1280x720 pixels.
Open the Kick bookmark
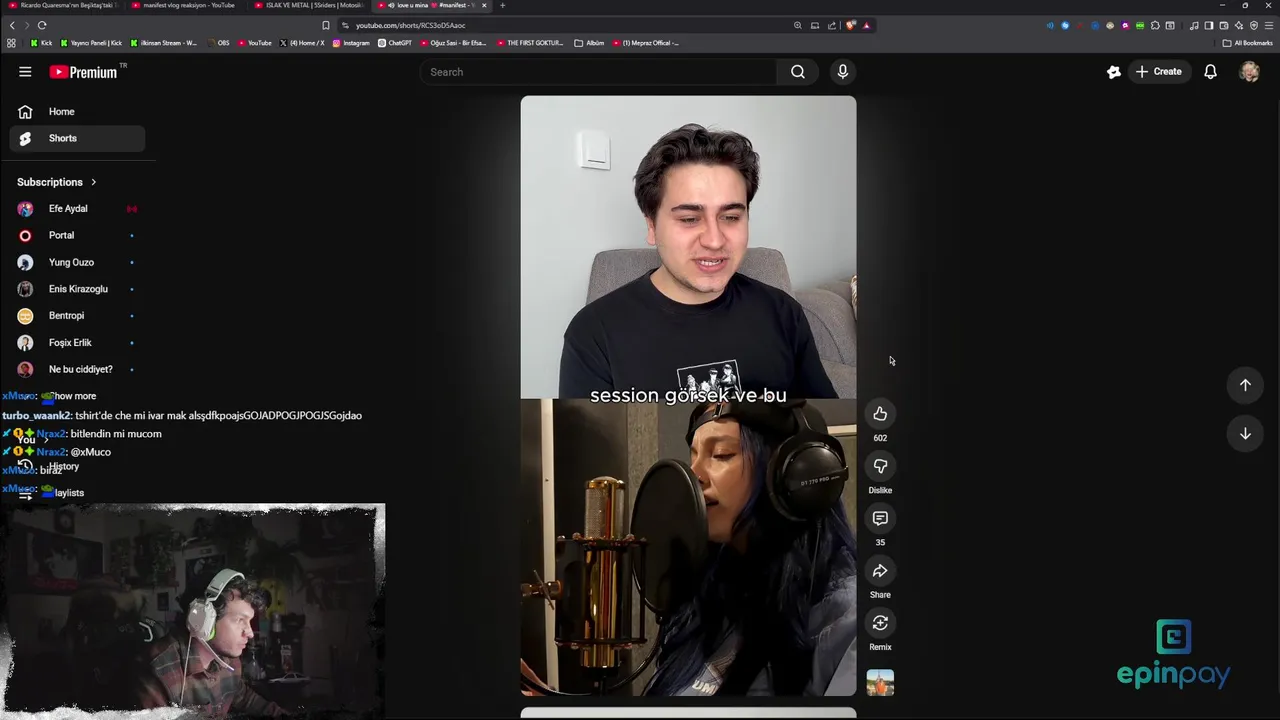coord(41,43)
